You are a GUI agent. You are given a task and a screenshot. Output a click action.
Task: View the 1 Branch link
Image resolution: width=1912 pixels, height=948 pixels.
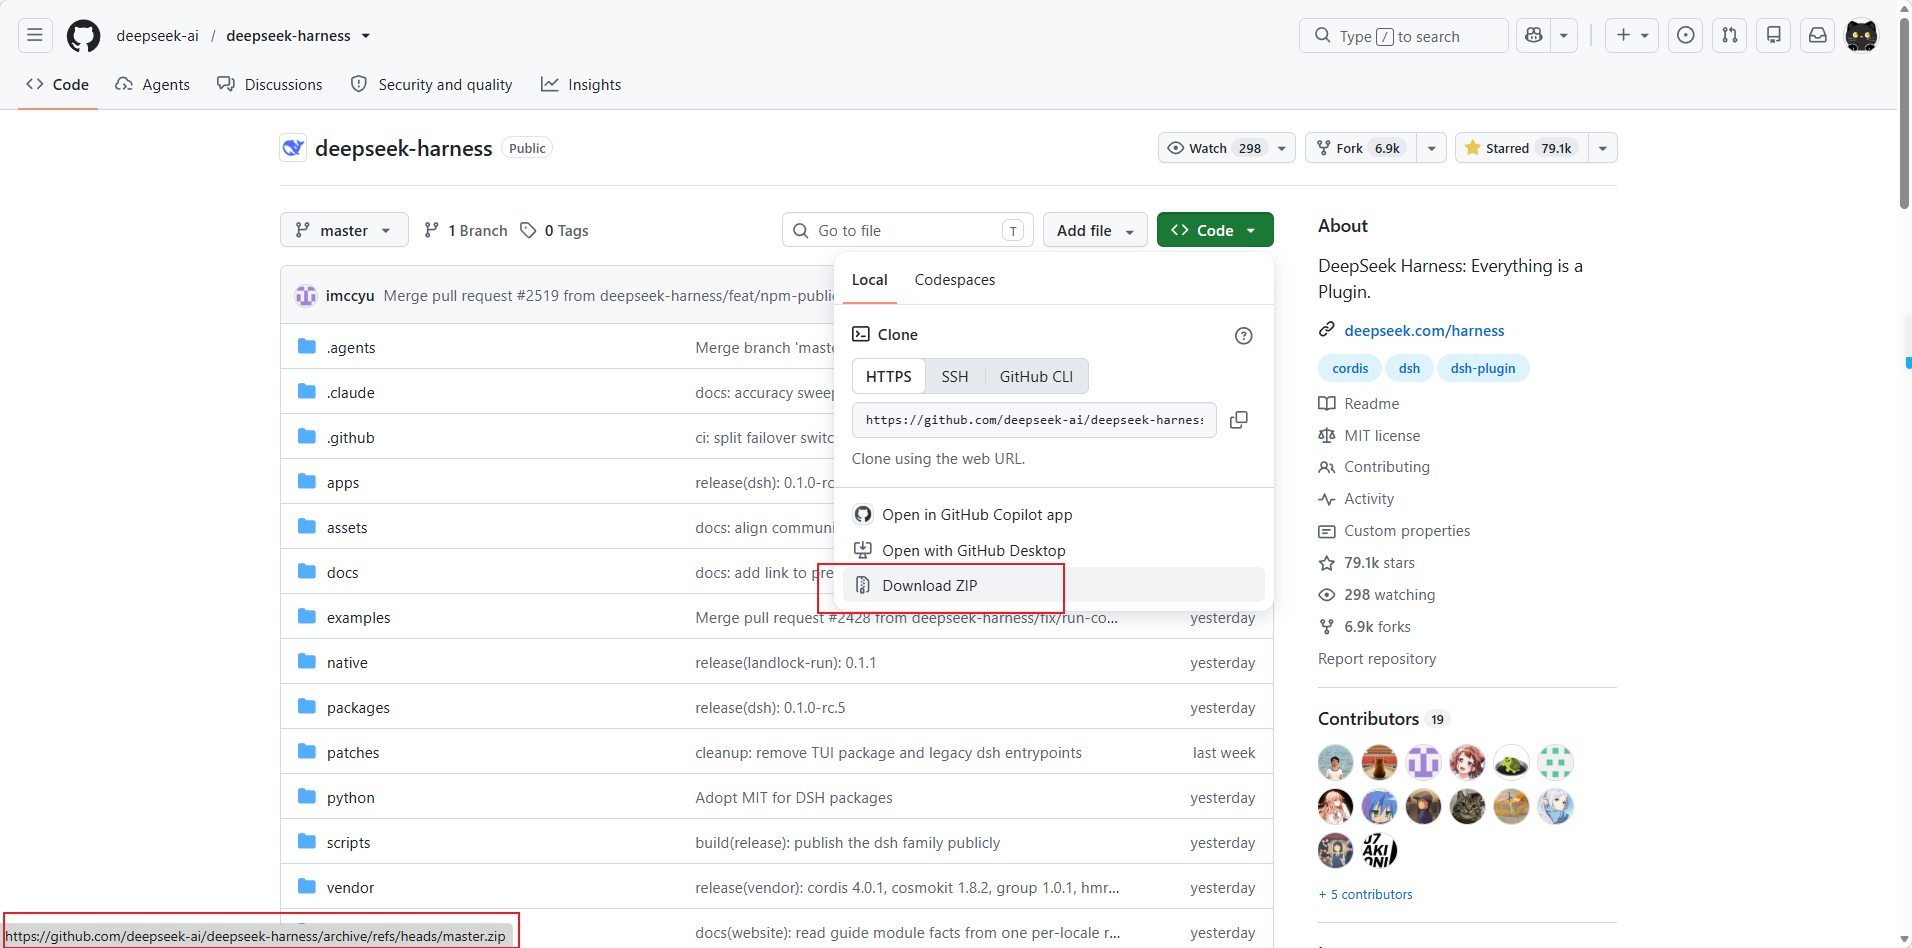466,231
